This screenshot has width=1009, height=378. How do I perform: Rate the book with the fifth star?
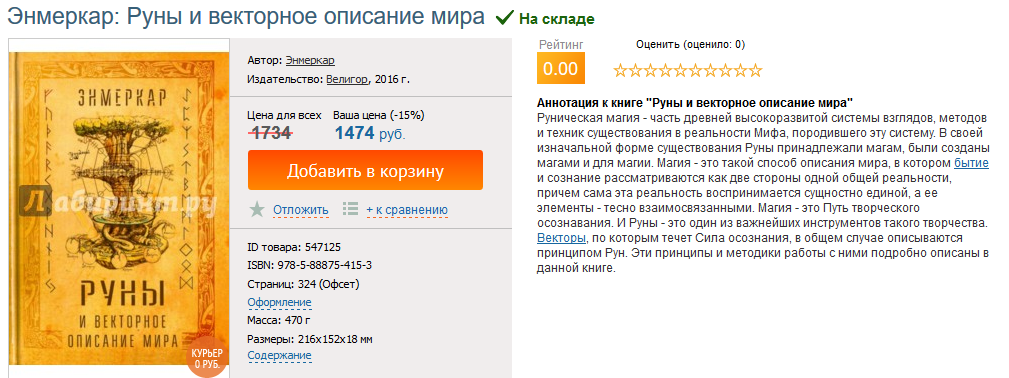680,70
